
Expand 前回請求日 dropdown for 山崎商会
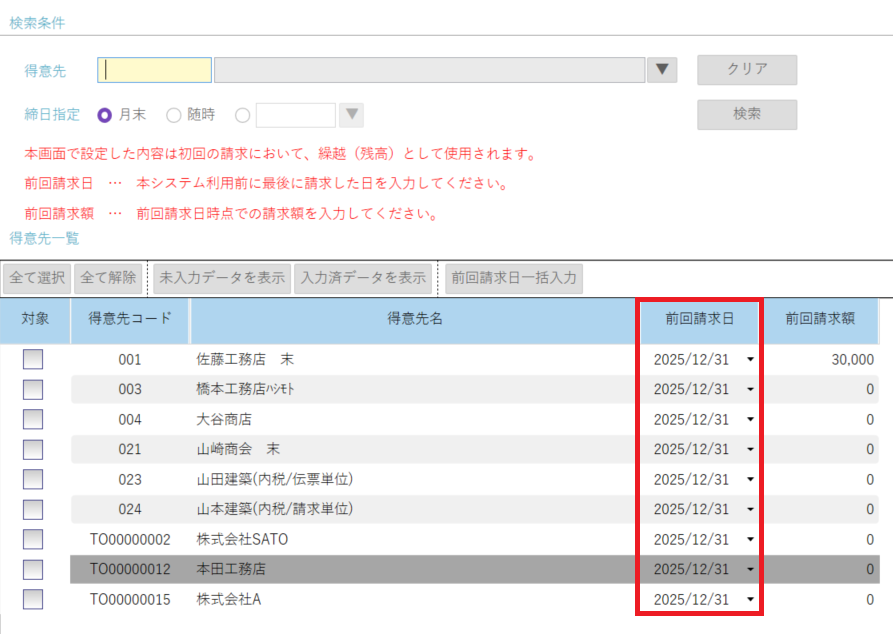click(750, 450)
